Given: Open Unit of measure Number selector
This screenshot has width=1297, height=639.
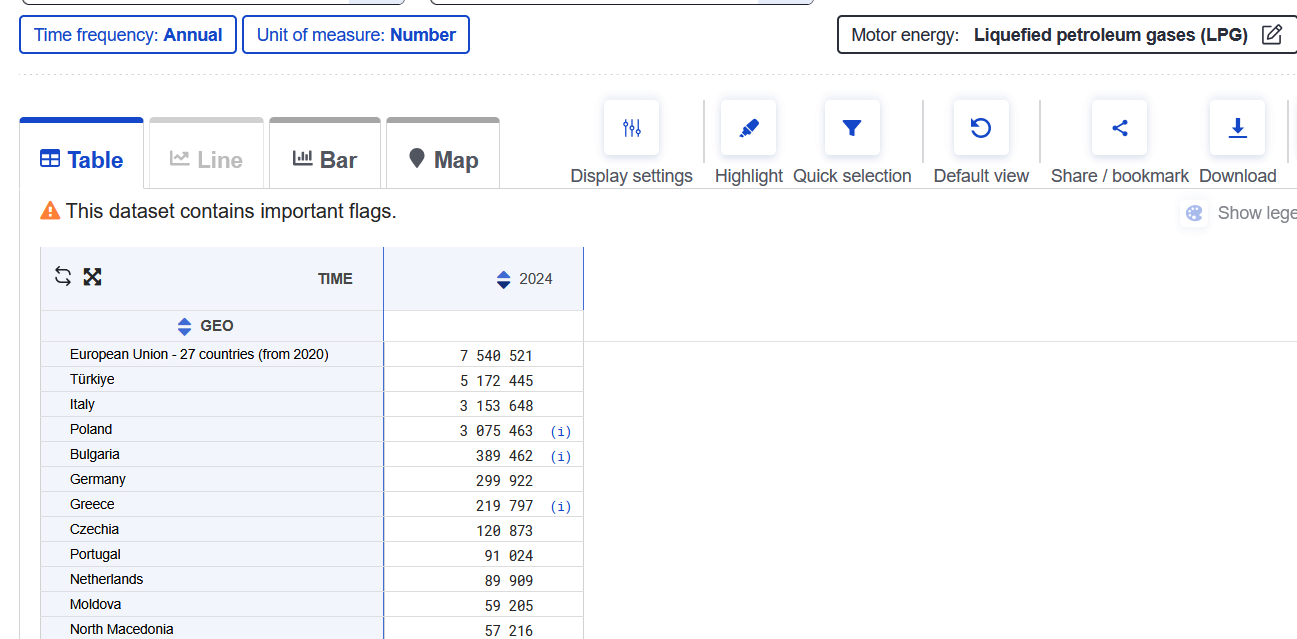Looking at the screenshot, I should tap(356, 35).
